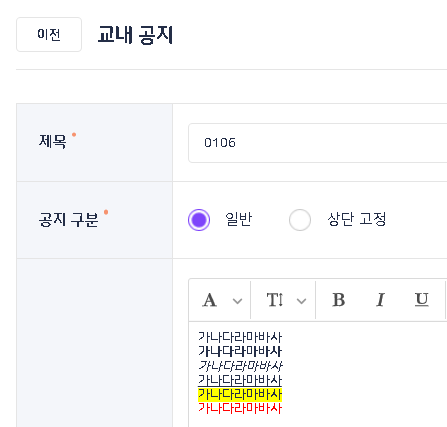Select the 일반 radio button
The height and width of the screenshot is (427, 447).
coord(199,220)
